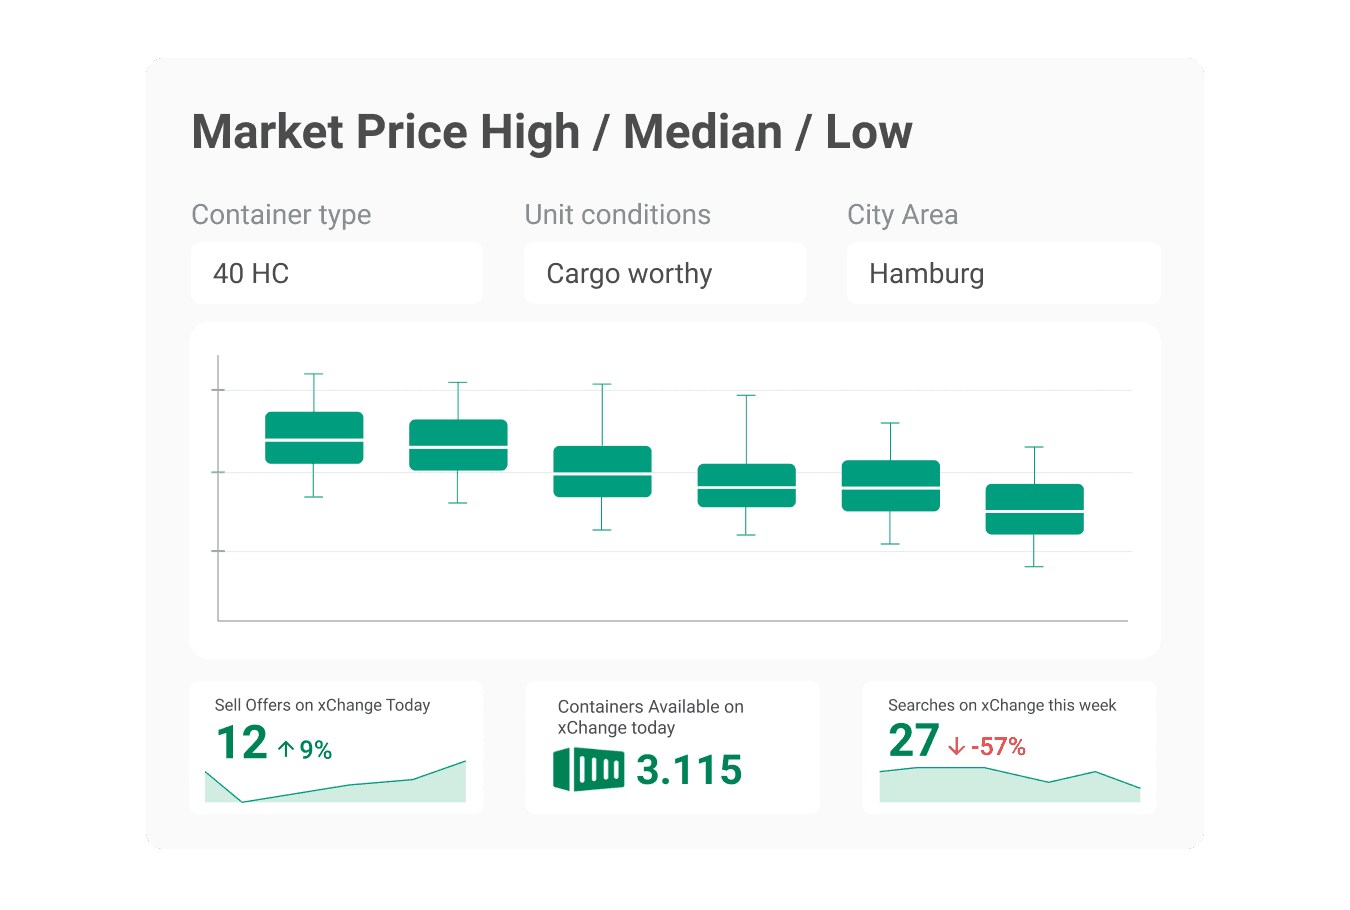Select the fourth box plot bar

(x=746, y=486)
